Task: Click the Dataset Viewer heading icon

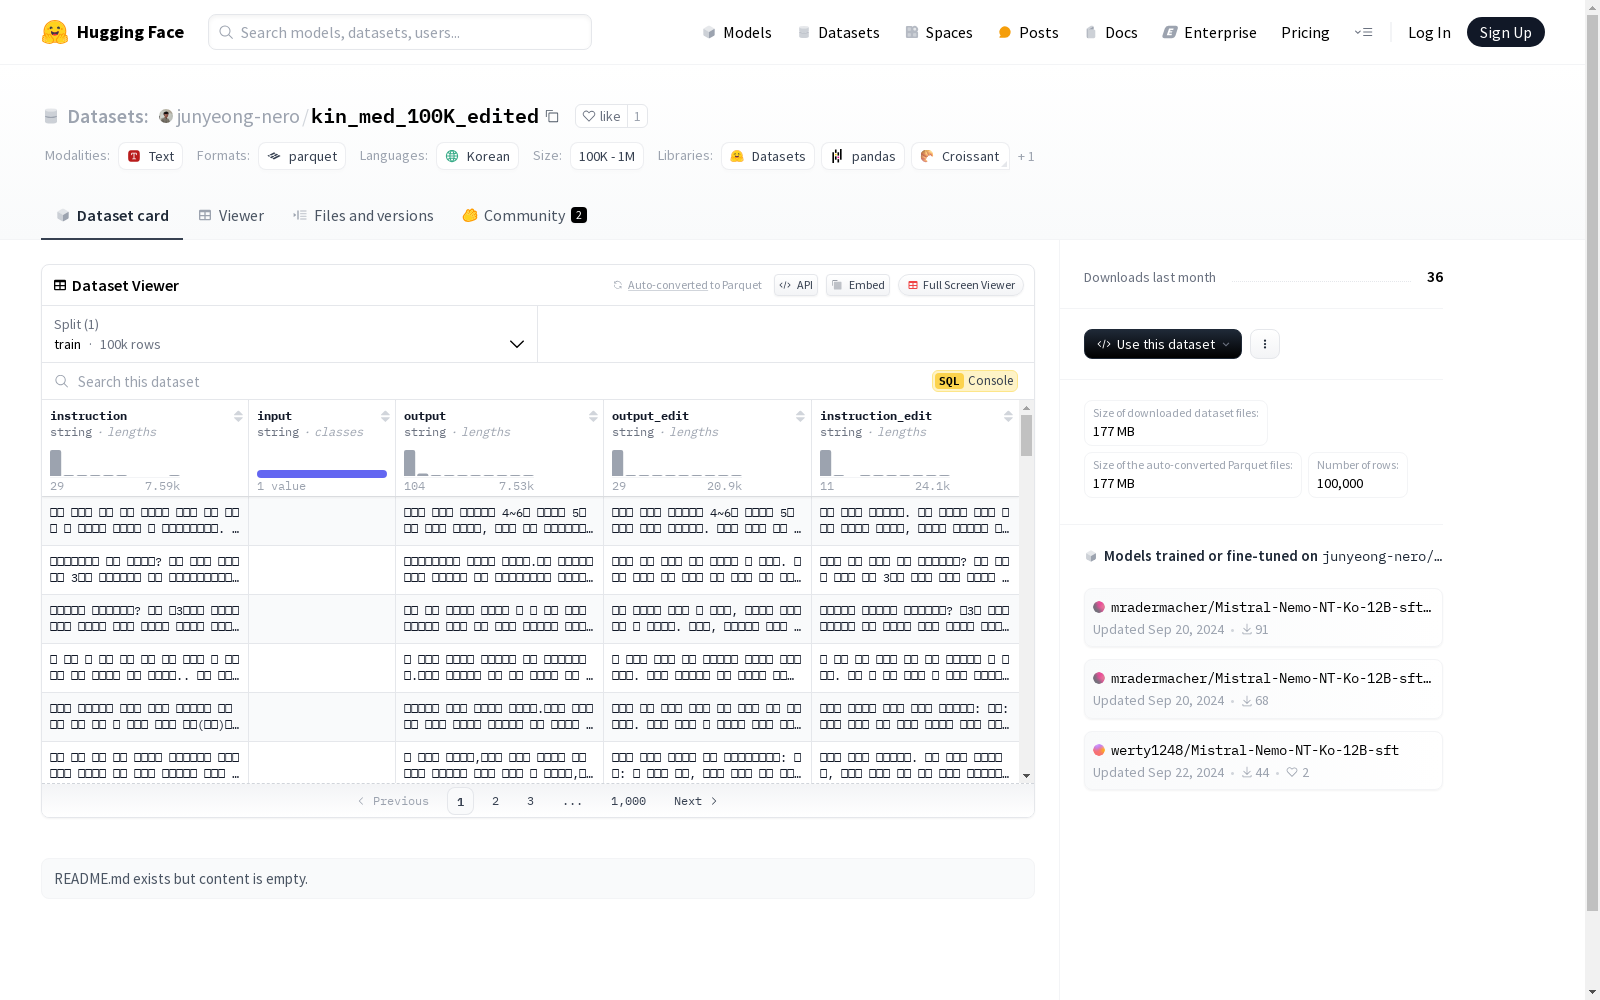Action: (60, 285)
